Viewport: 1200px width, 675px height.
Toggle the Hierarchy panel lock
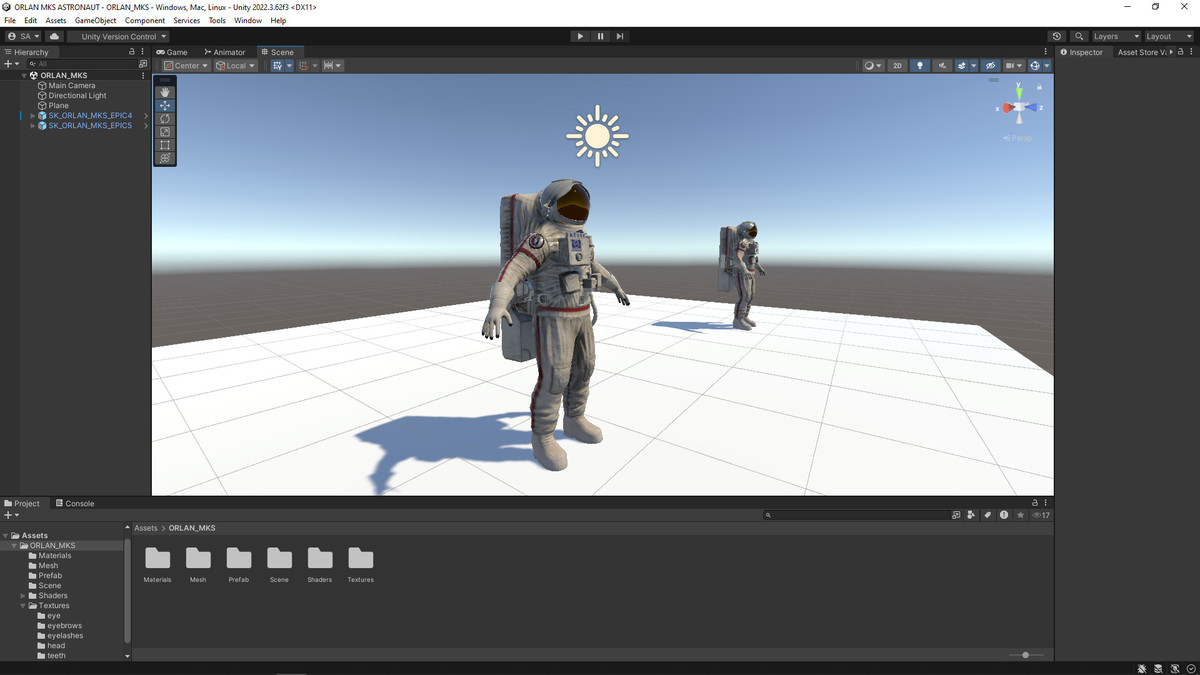point(131,52)
